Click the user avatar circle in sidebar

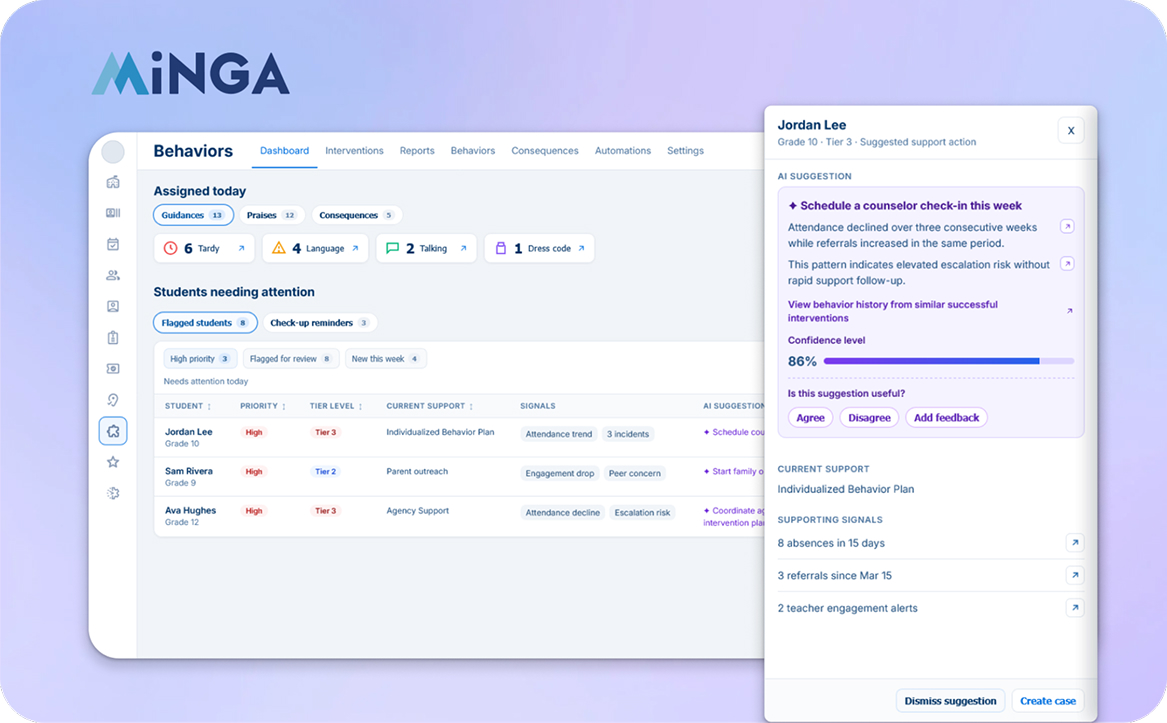coord(112,152)
